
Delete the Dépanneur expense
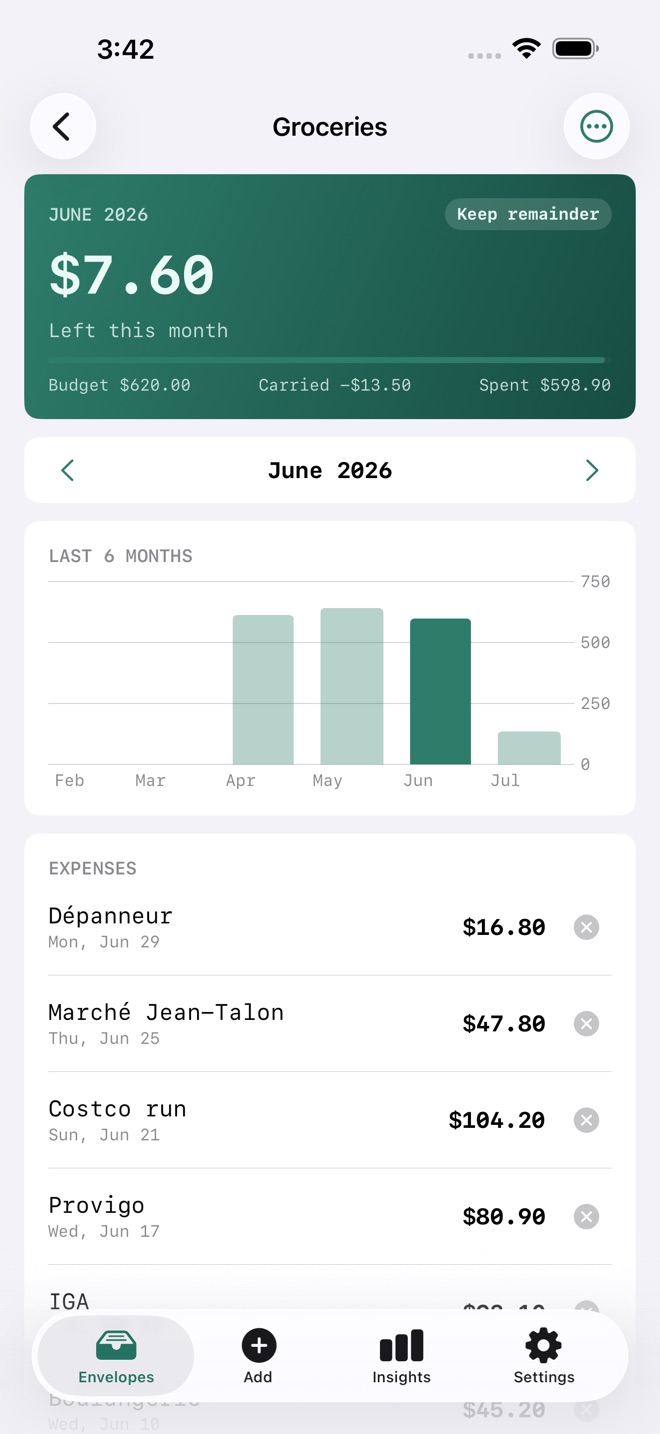point(587,927)
